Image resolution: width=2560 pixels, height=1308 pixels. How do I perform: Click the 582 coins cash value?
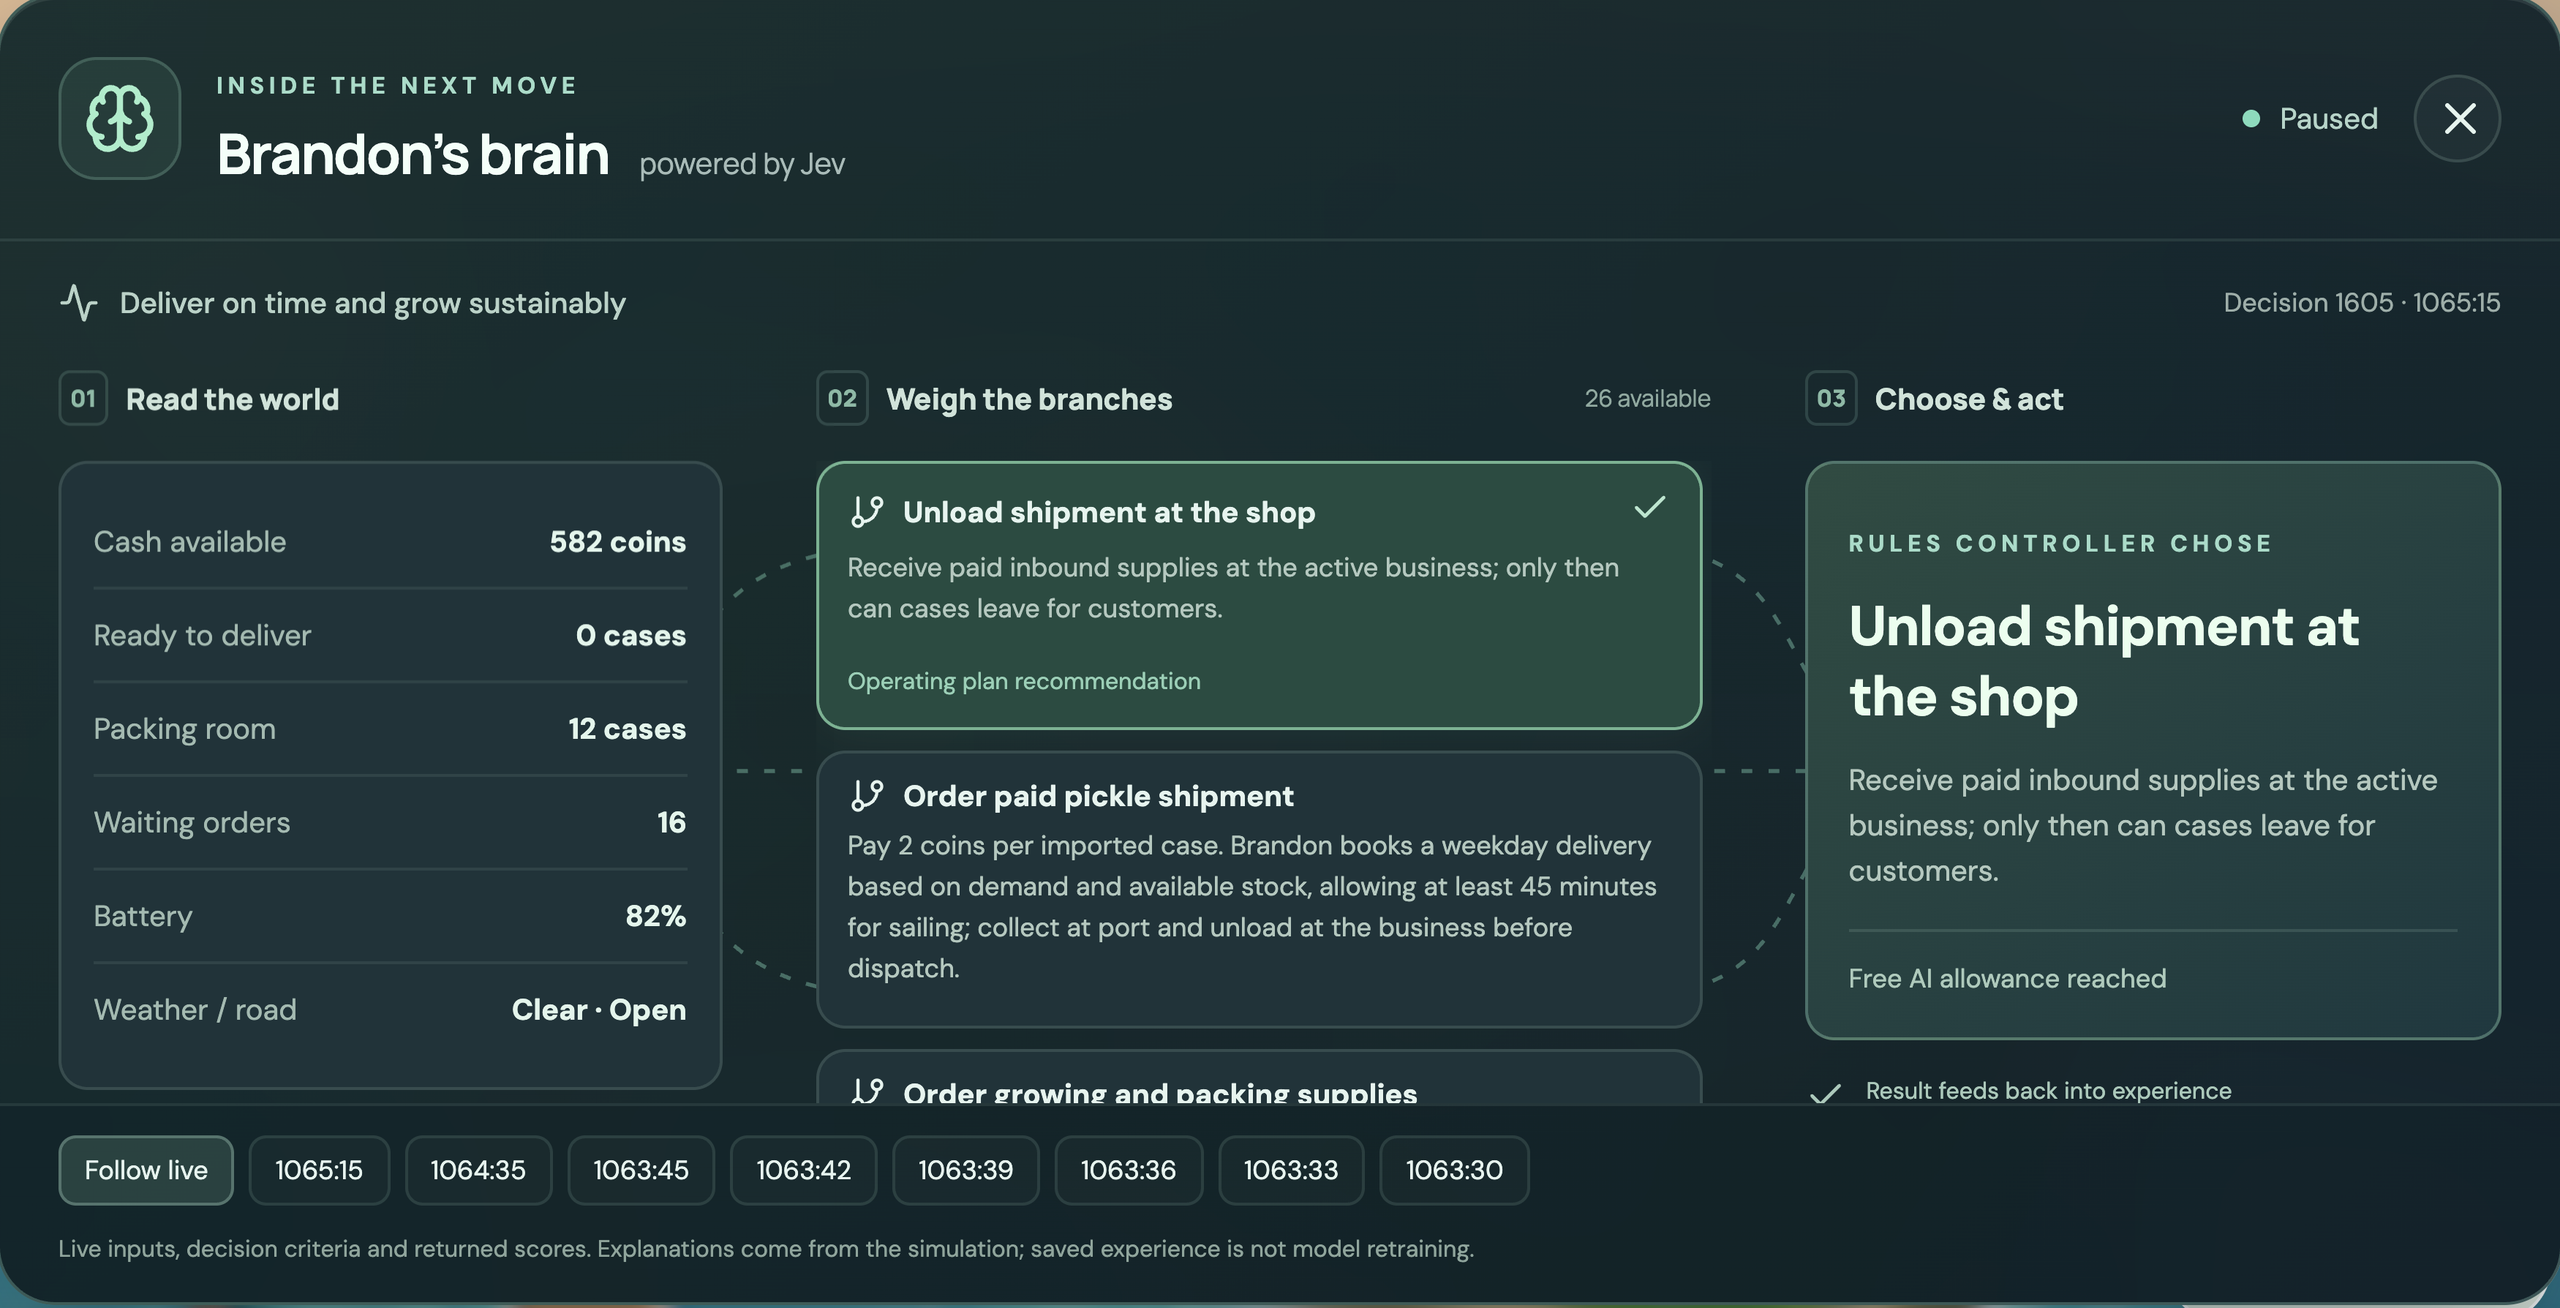(x=618, y=542)
